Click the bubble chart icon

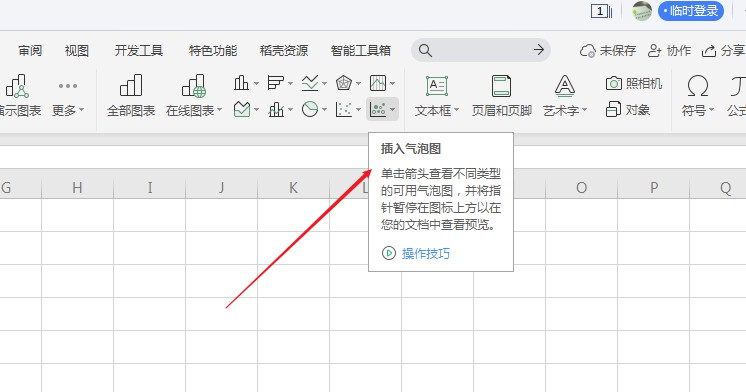pyautogui.click(x=378, y=110)
